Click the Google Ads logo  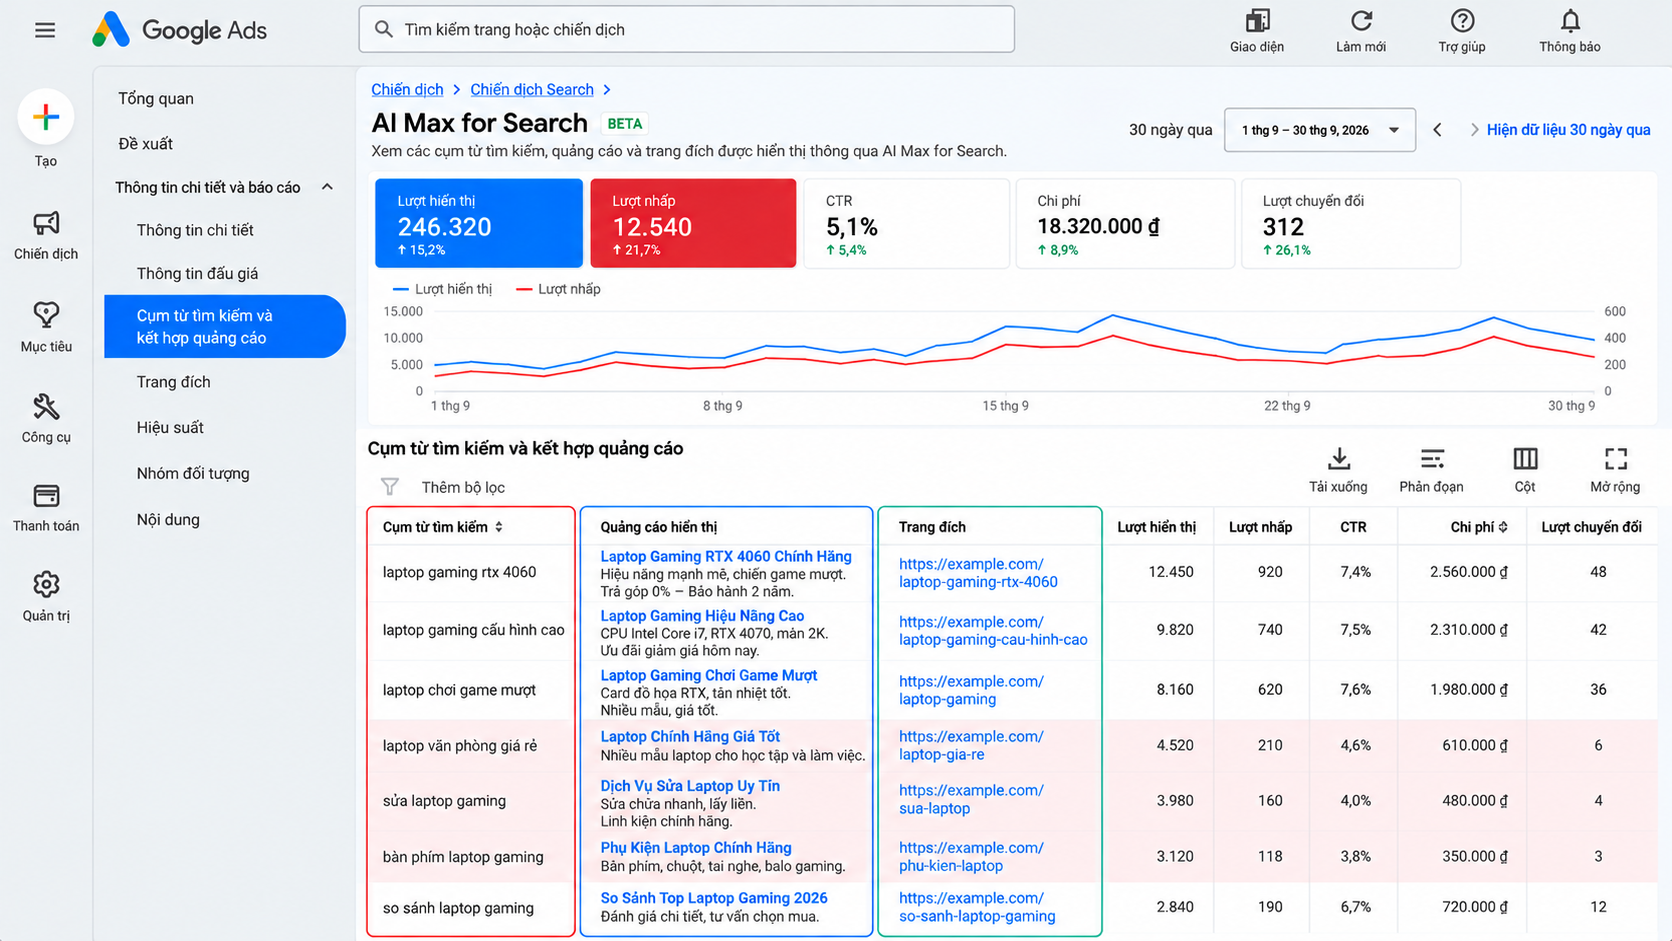[x=180, y=30]
